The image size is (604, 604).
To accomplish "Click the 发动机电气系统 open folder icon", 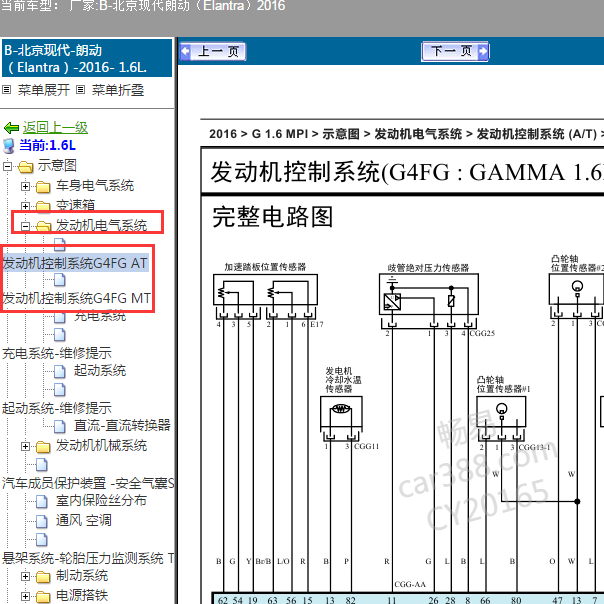I will (44, 226).
